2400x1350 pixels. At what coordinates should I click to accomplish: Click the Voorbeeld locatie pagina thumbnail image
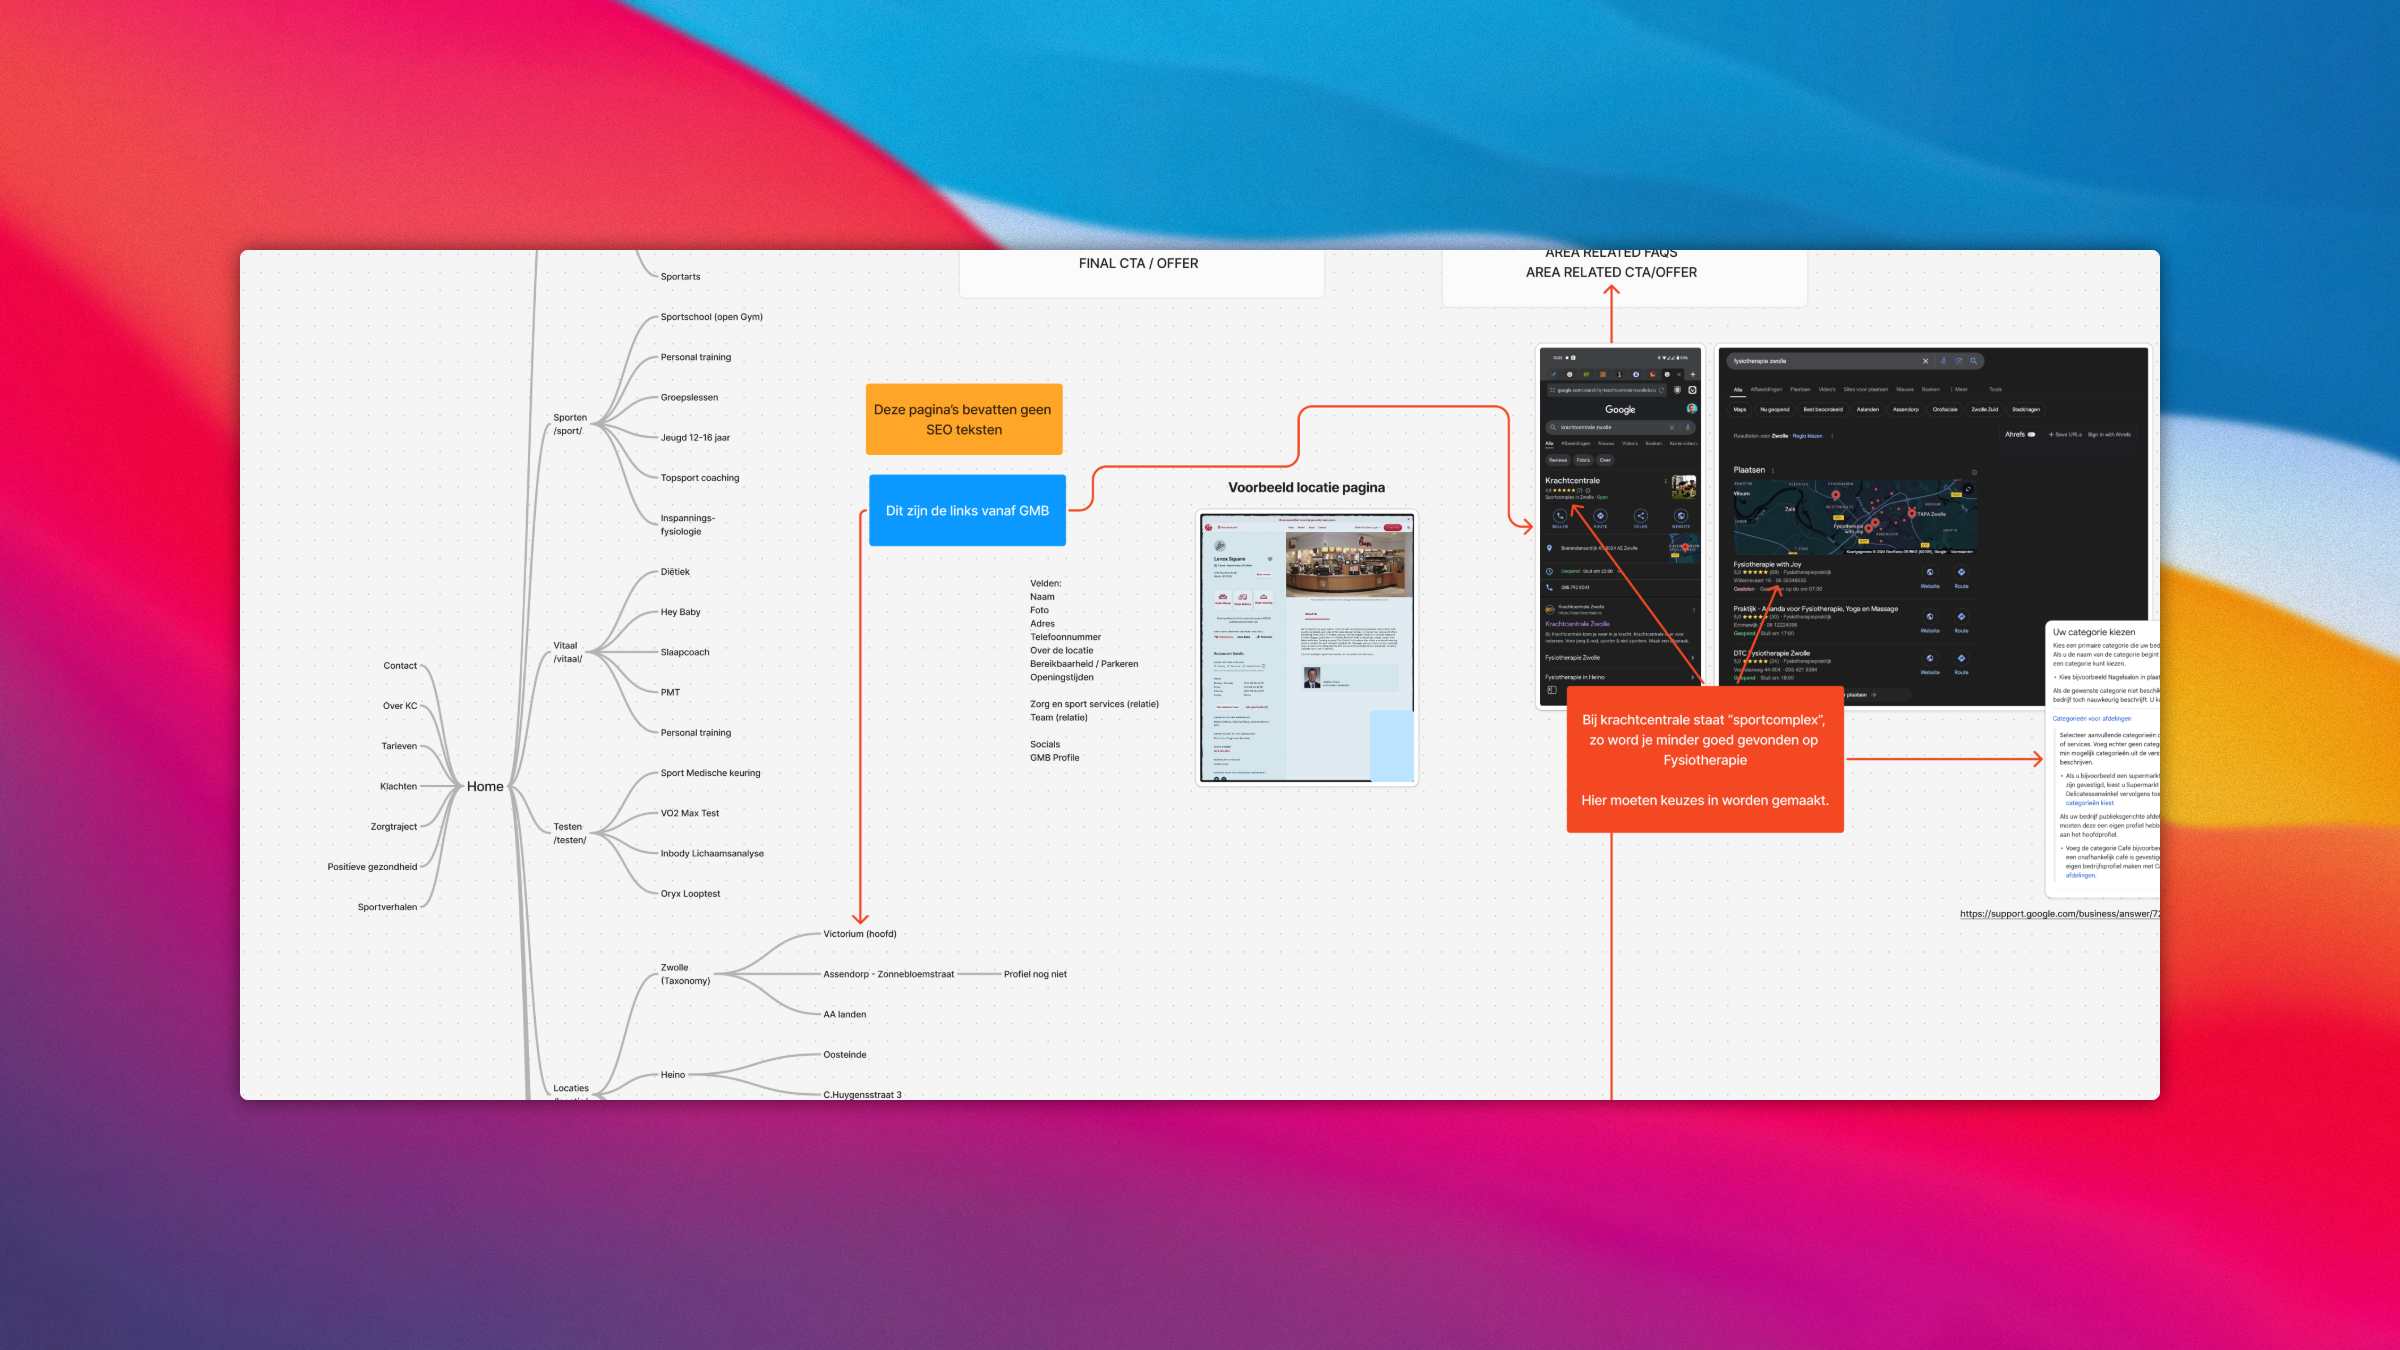[x=1306, y=648]
